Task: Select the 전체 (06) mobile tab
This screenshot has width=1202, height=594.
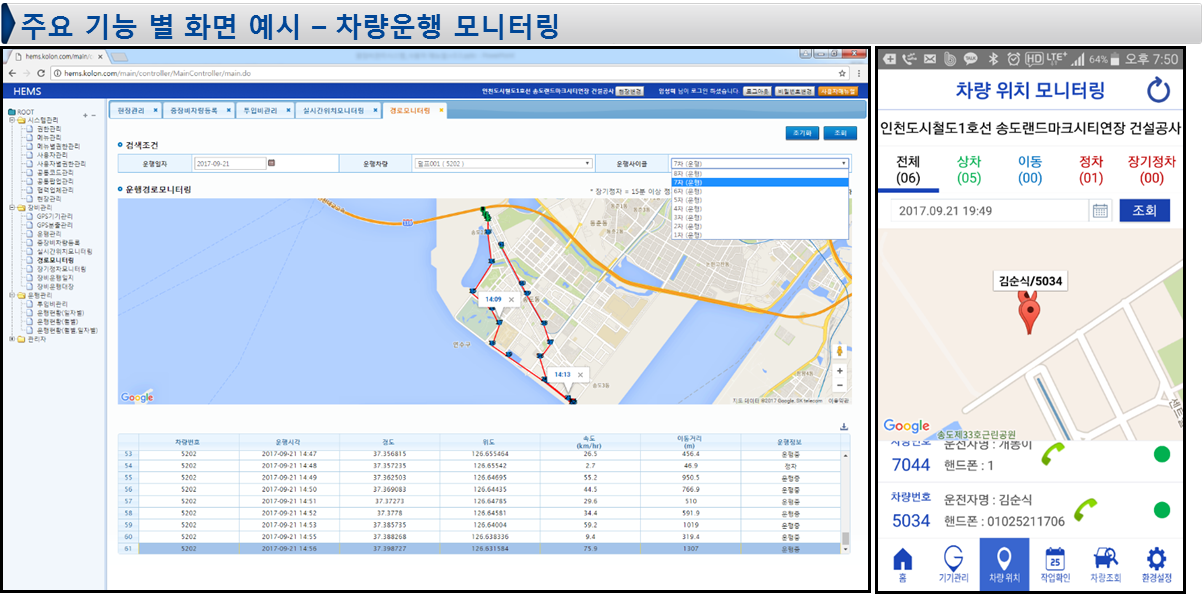Action: pyautogui.click(x=908, y=169)
